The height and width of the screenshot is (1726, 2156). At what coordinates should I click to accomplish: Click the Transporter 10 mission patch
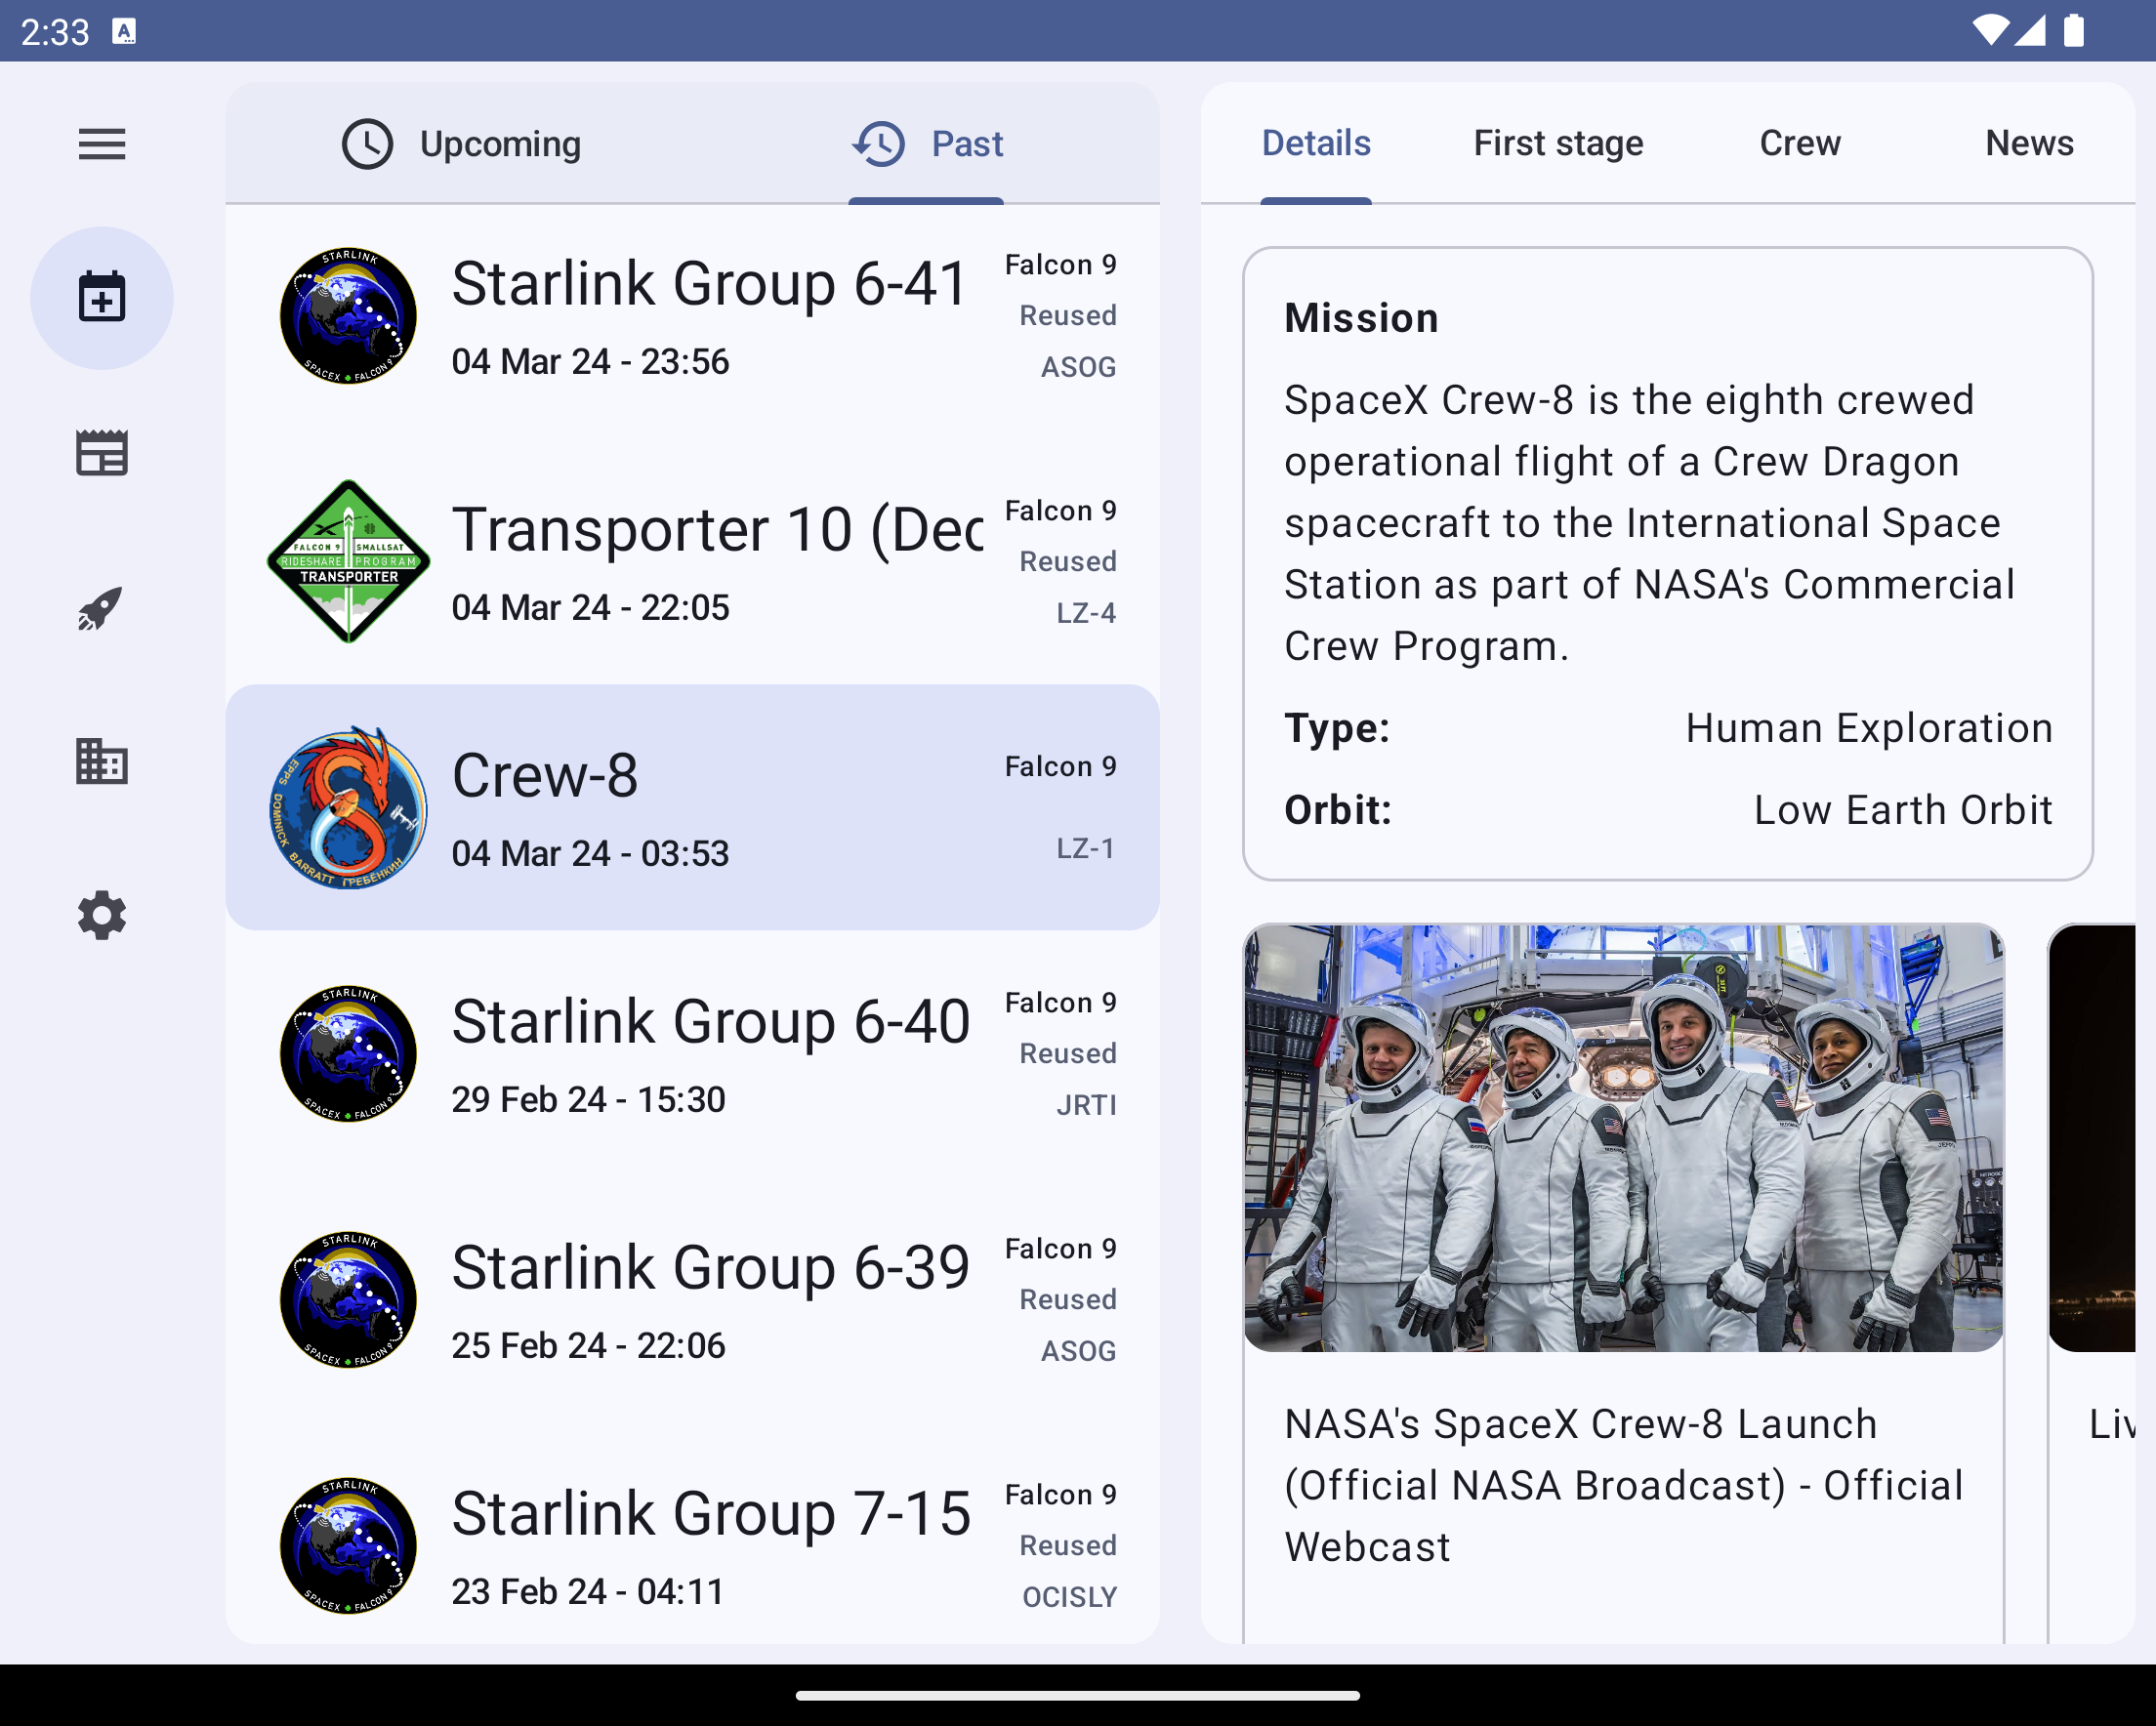349,561
